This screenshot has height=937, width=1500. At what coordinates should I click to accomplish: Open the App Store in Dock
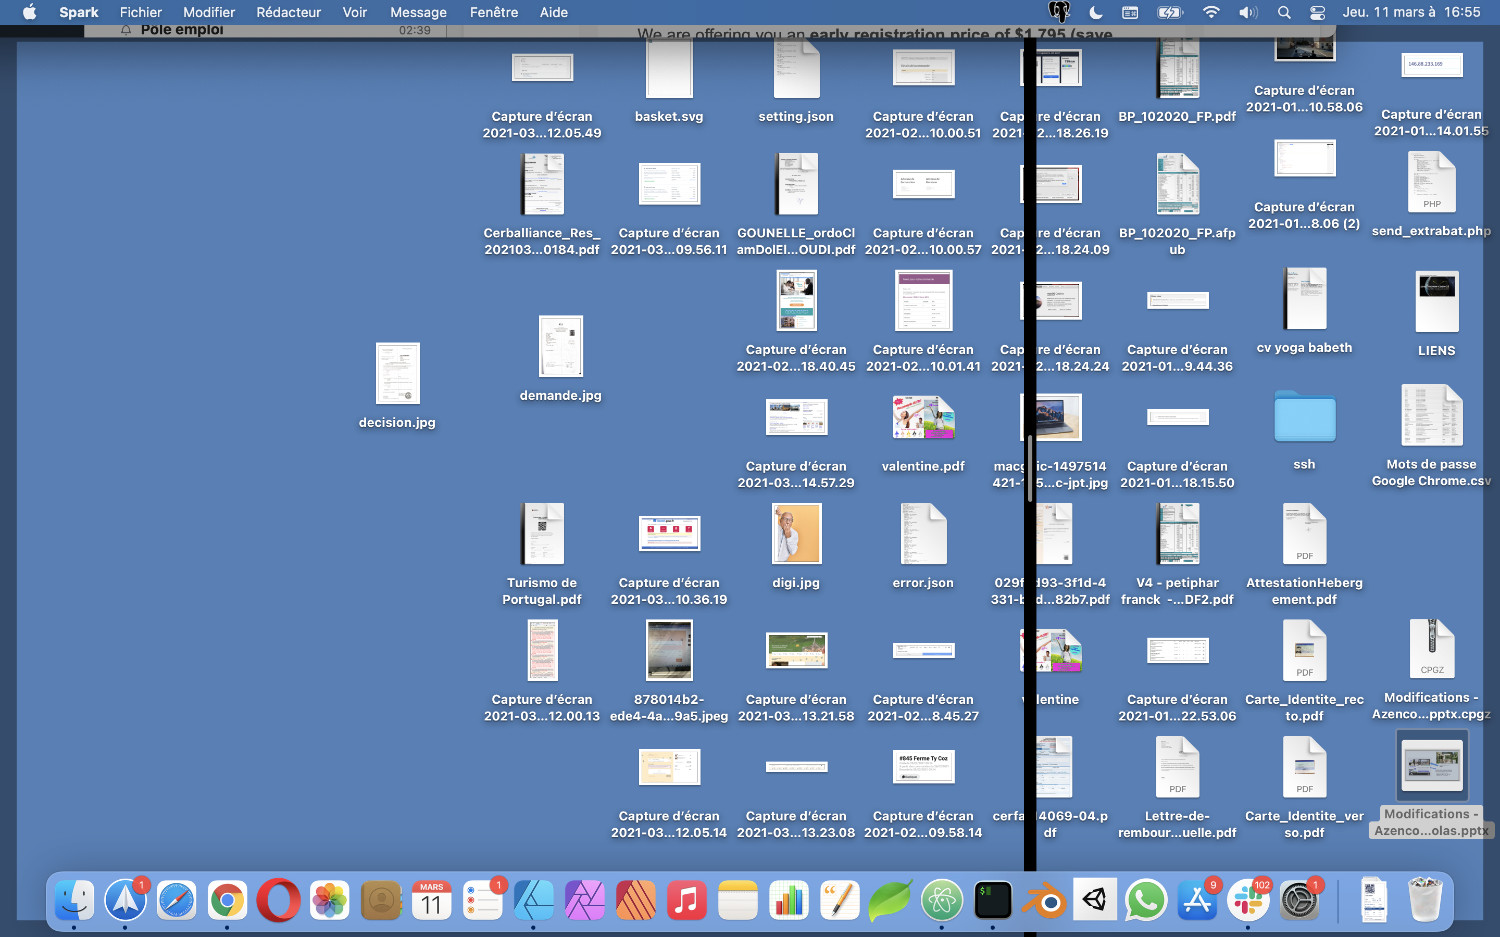(x=1197, y=901)
